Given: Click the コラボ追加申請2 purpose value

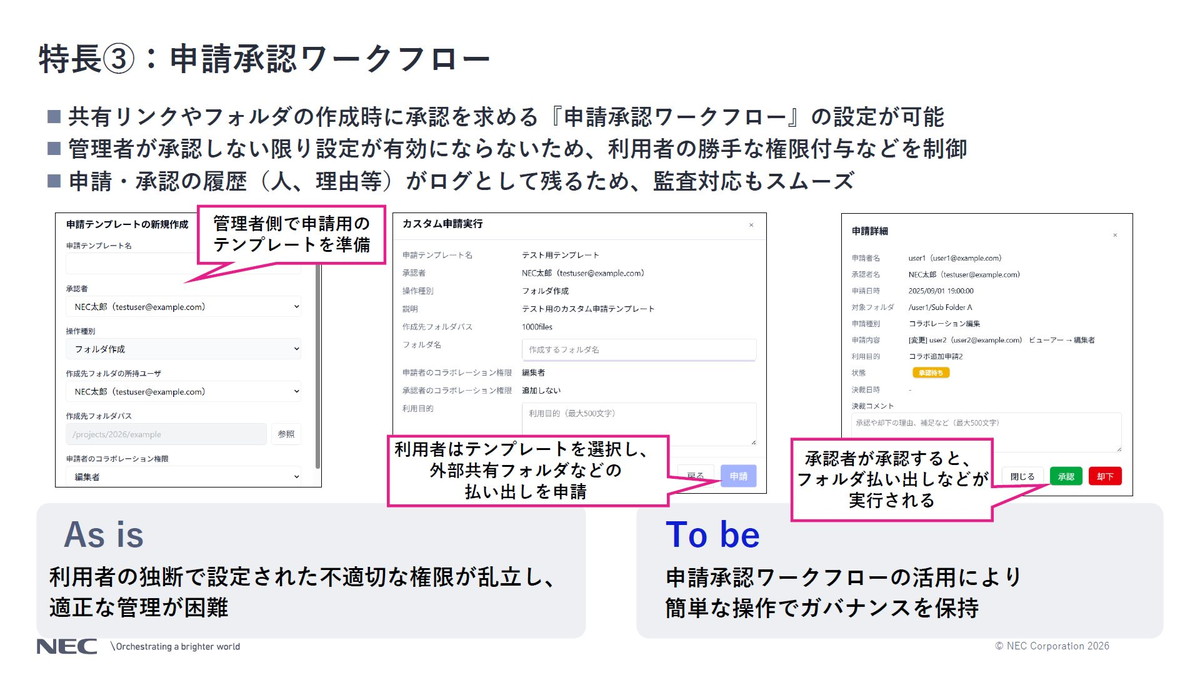Looking at the screenshot, I should pos(937,356).
